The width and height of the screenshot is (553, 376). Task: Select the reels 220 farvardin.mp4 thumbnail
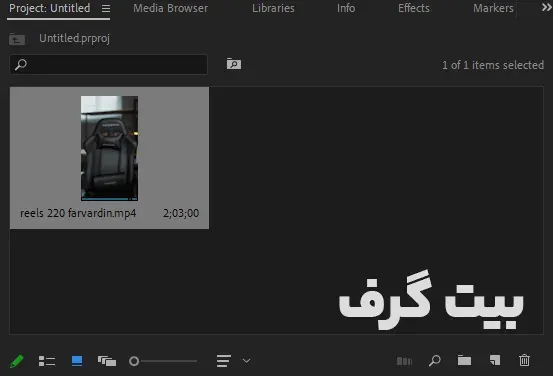pyautogui.click(x=109, y=148)
